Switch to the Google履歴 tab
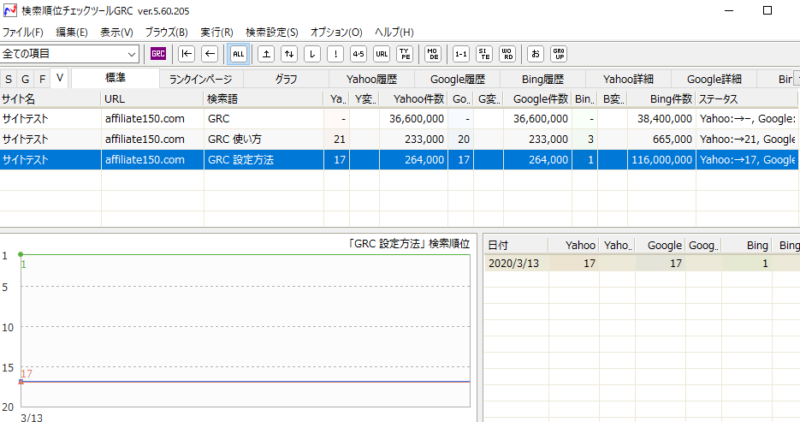Screen dimensions: 800x422 click(457, 79)
